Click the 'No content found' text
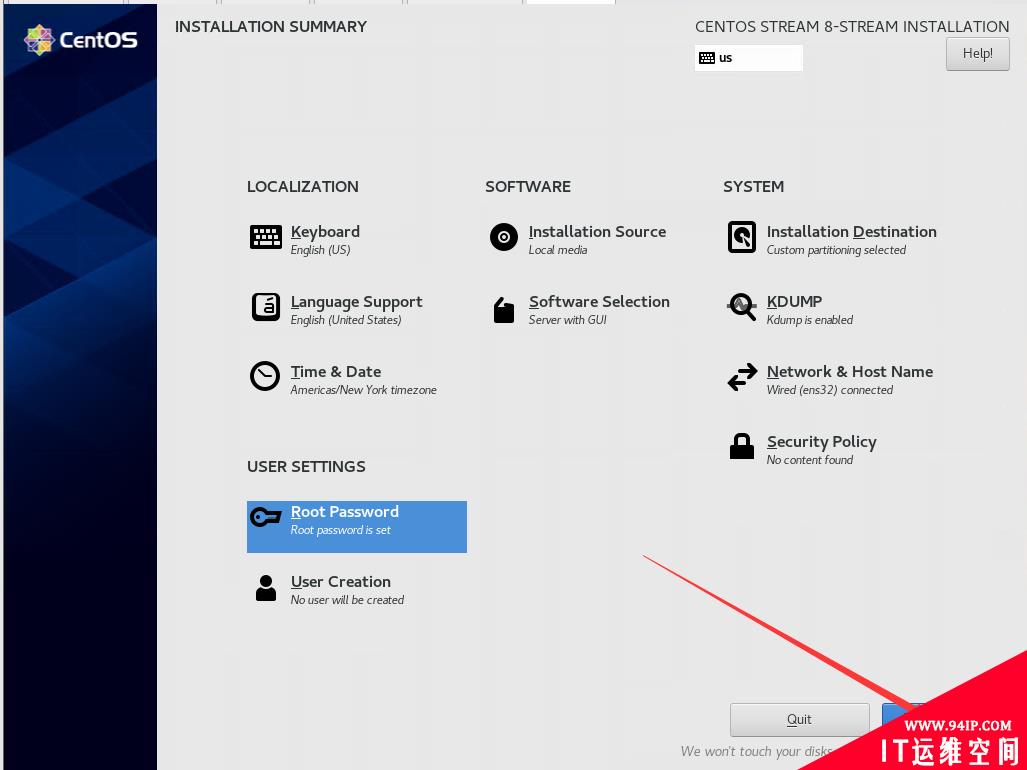 [810, 460]
